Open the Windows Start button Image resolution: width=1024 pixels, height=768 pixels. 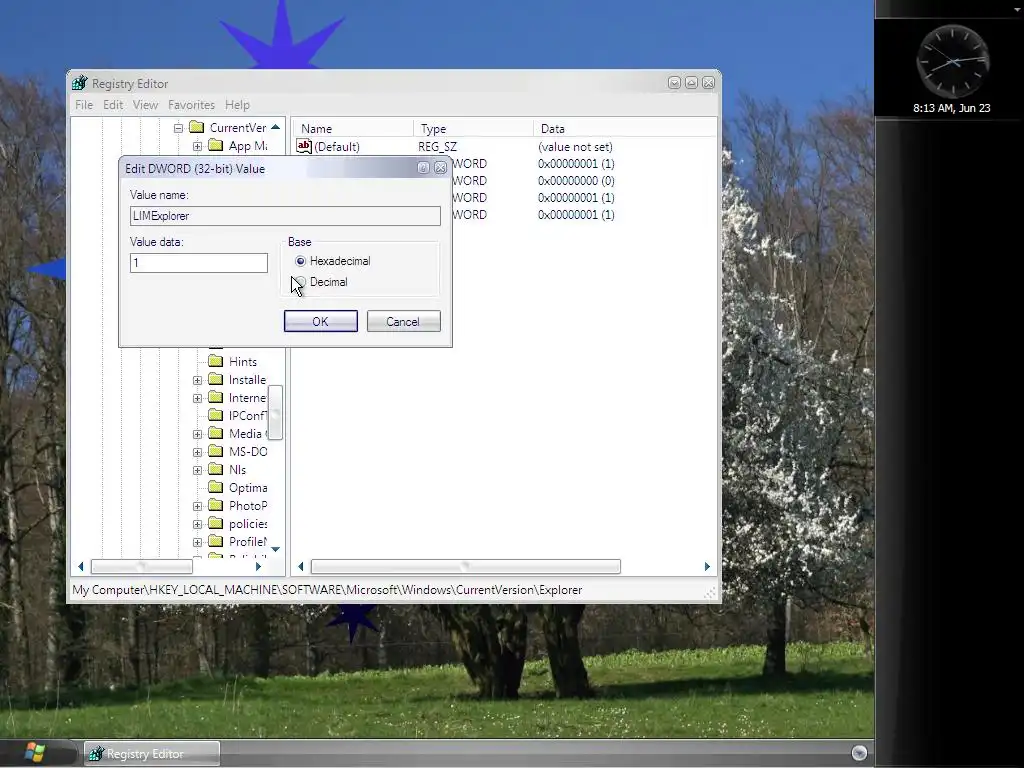point(35,752)
